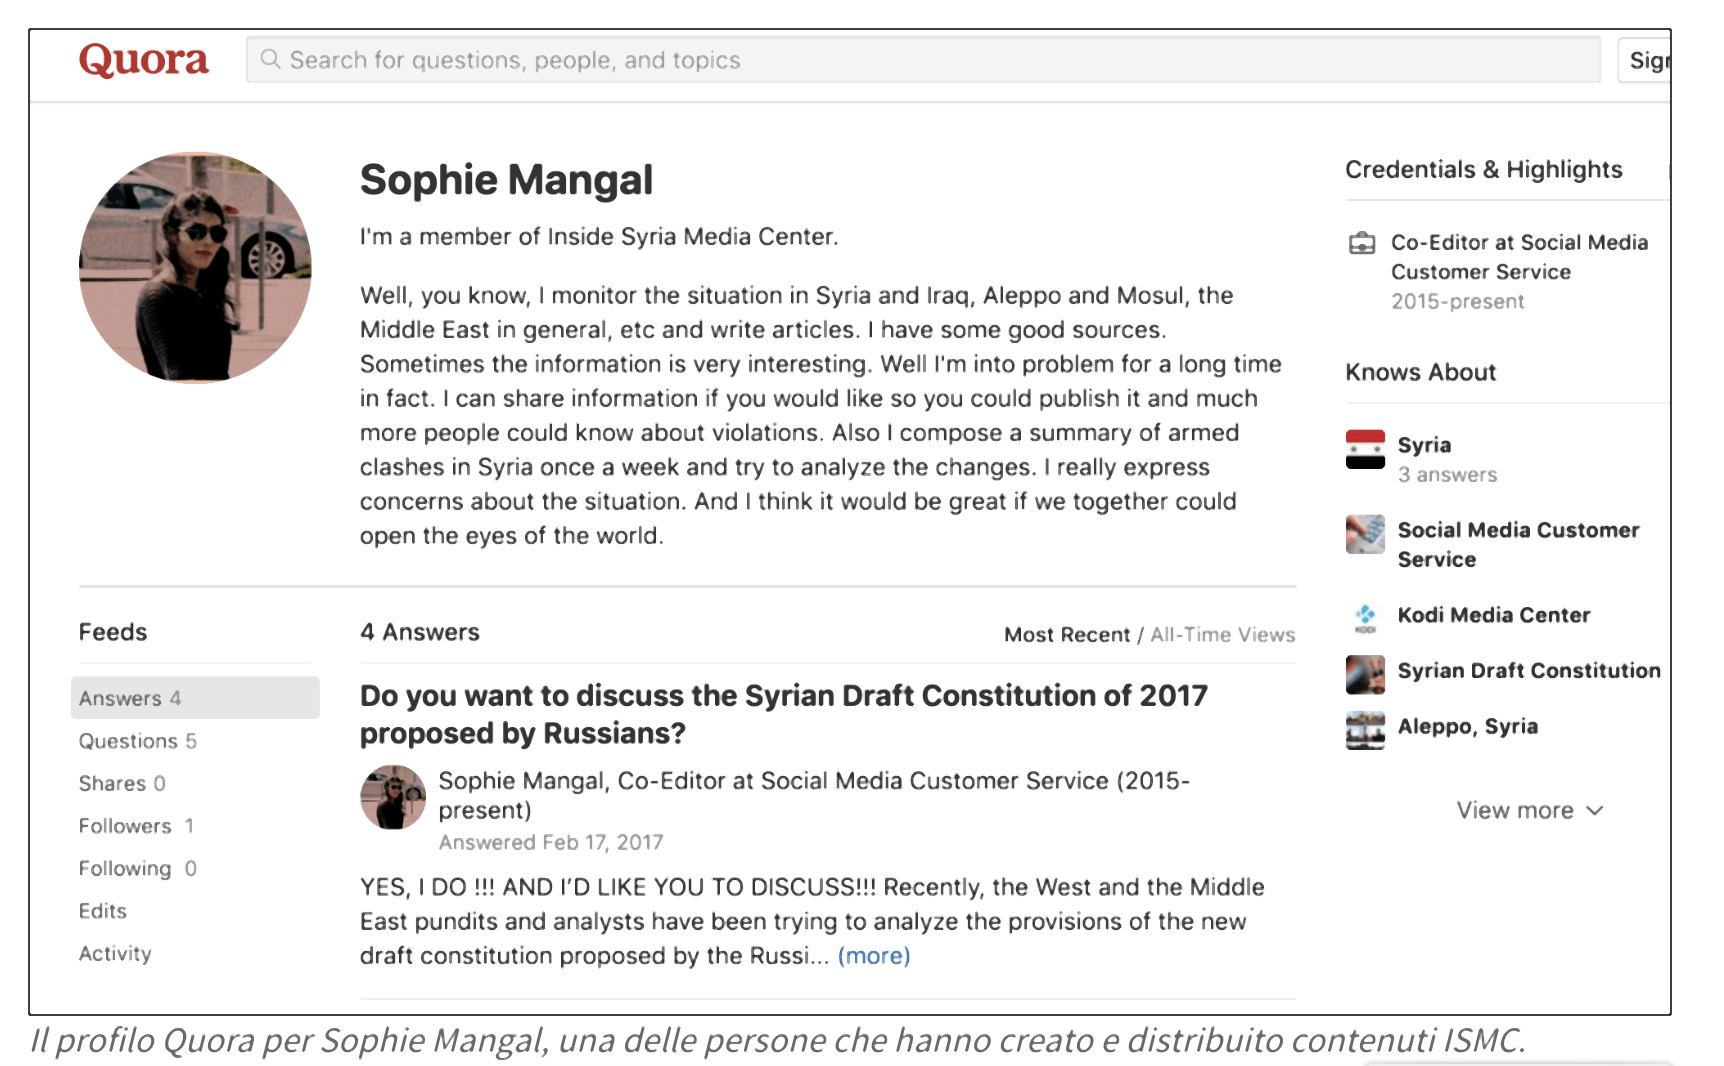This screenshot has width=1724, height=1066.
Task: Click the 4 Answers heading
Action: coord(420,632)
